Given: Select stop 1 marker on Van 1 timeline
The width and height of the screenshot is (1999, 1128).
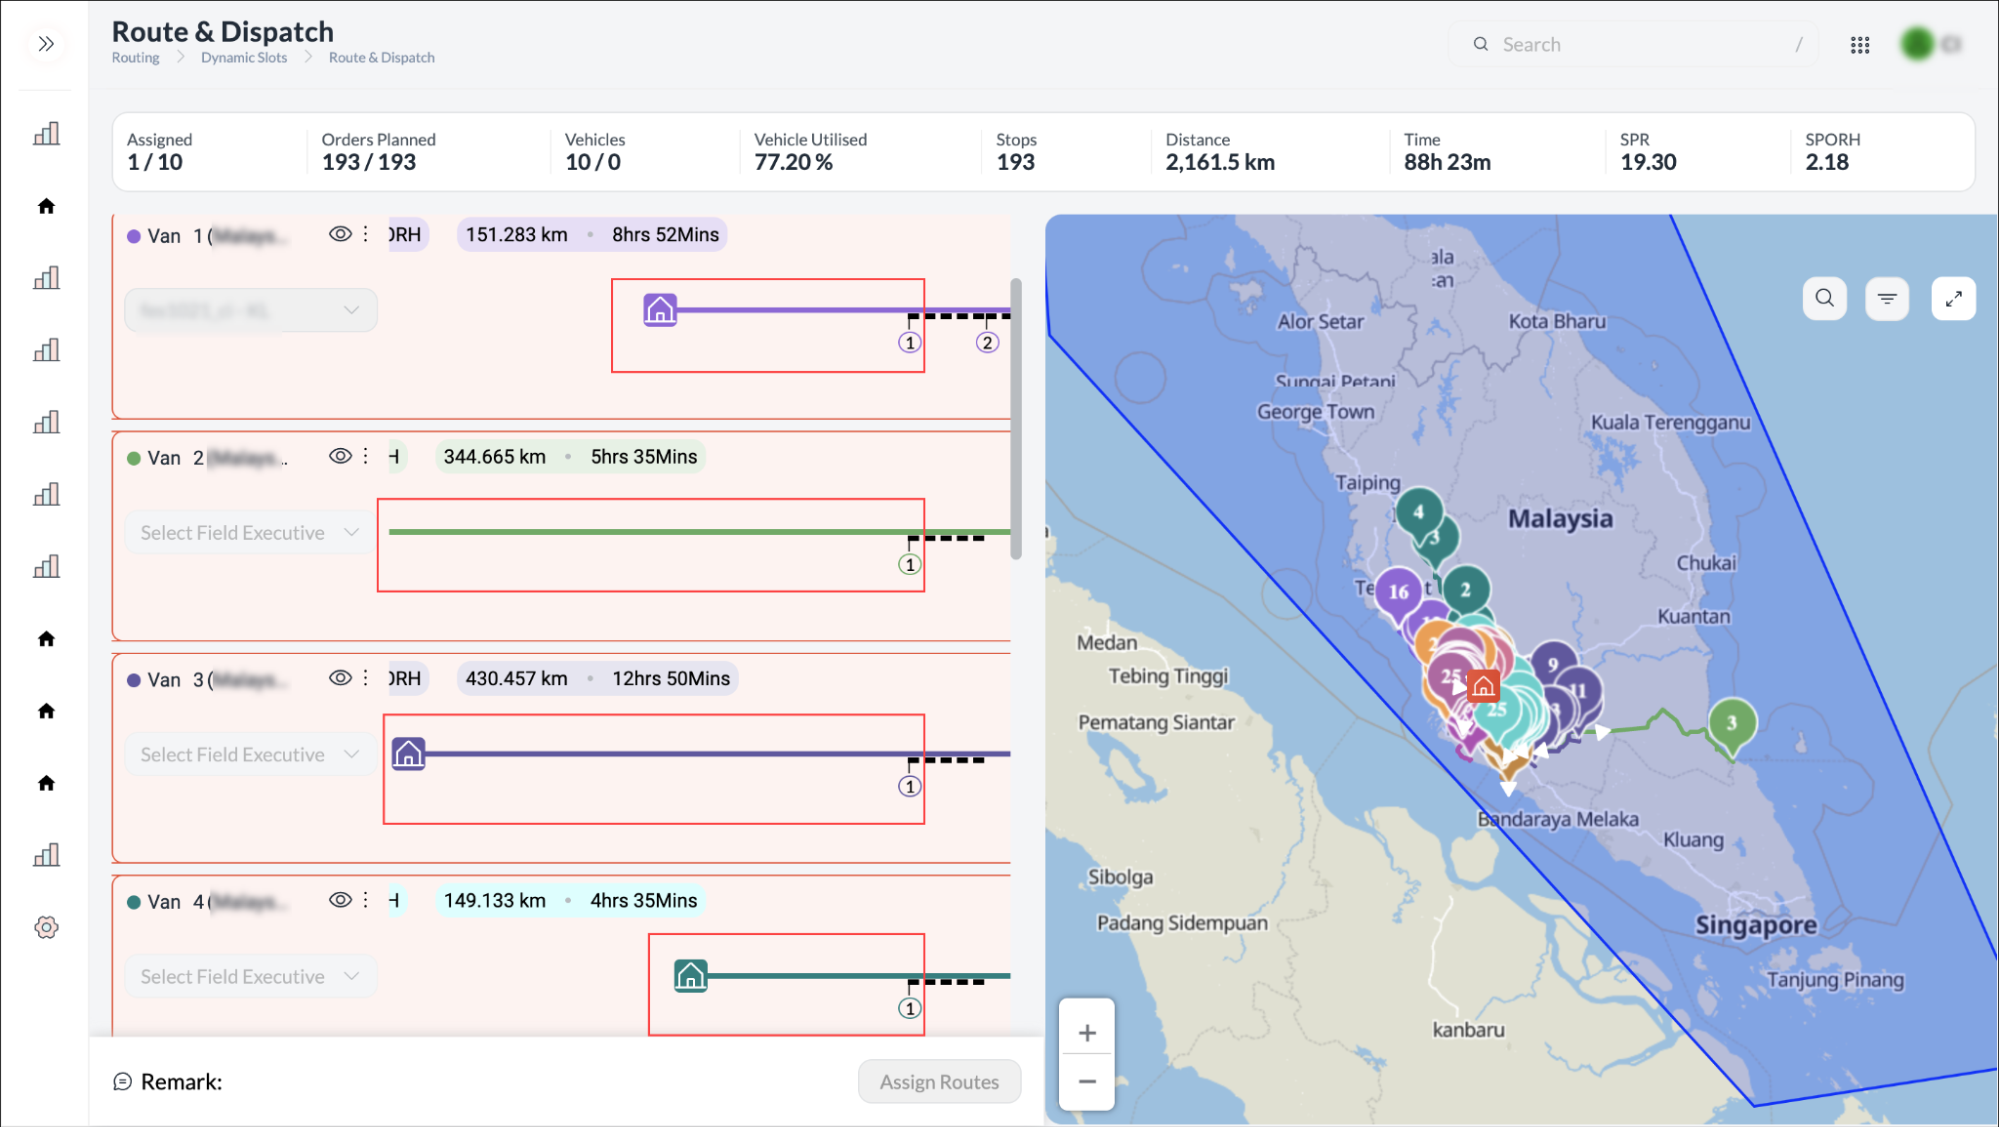Looking at the screenshot, I should pos(909,343).
